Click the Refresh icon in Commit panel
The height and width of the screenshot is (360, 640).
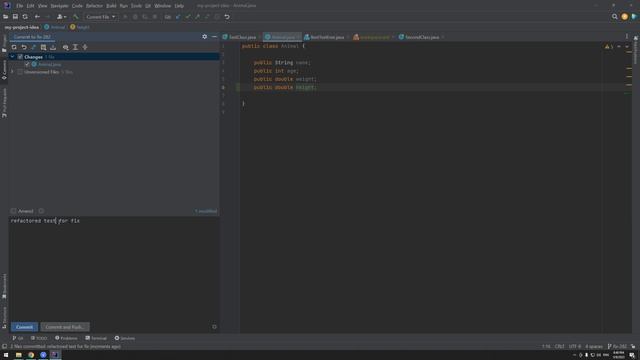[x=14, y=47]
